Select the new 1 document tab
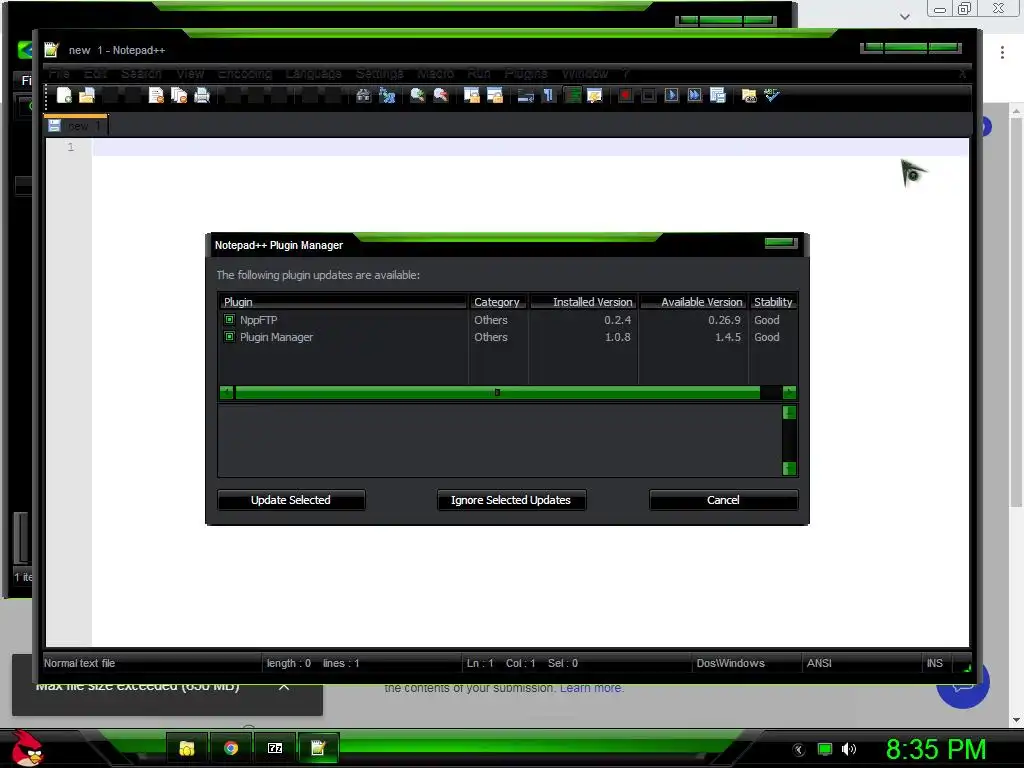Screen dimensions: 1024x768 (x=76, y=126)
